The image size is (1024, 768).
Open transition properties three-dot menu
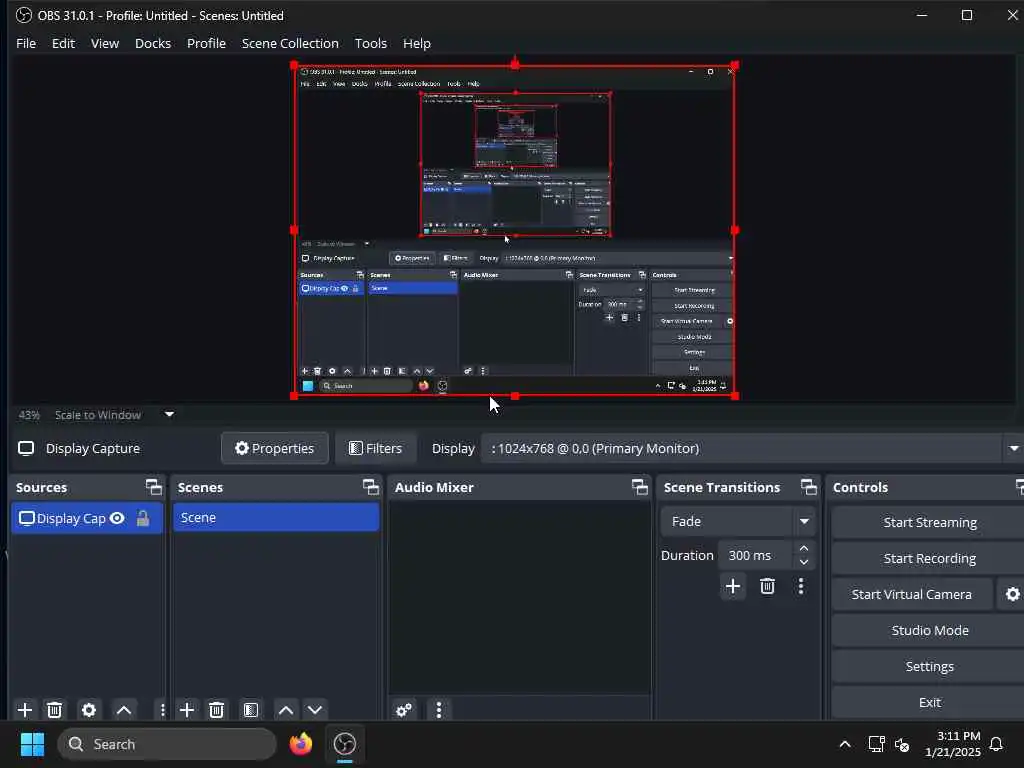(801, 586)
